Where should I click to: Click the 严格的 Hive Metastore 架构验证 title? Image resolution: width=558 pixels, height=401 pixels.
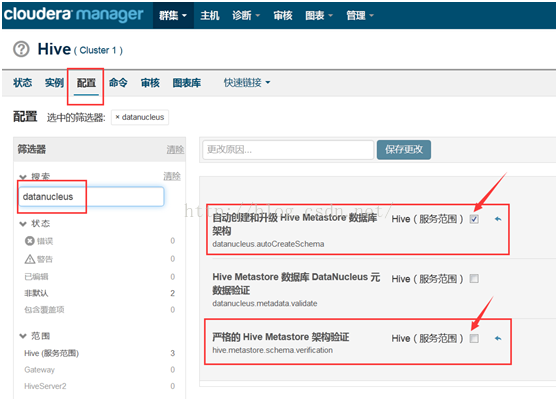pyautogui.click(x=281, y=337)
